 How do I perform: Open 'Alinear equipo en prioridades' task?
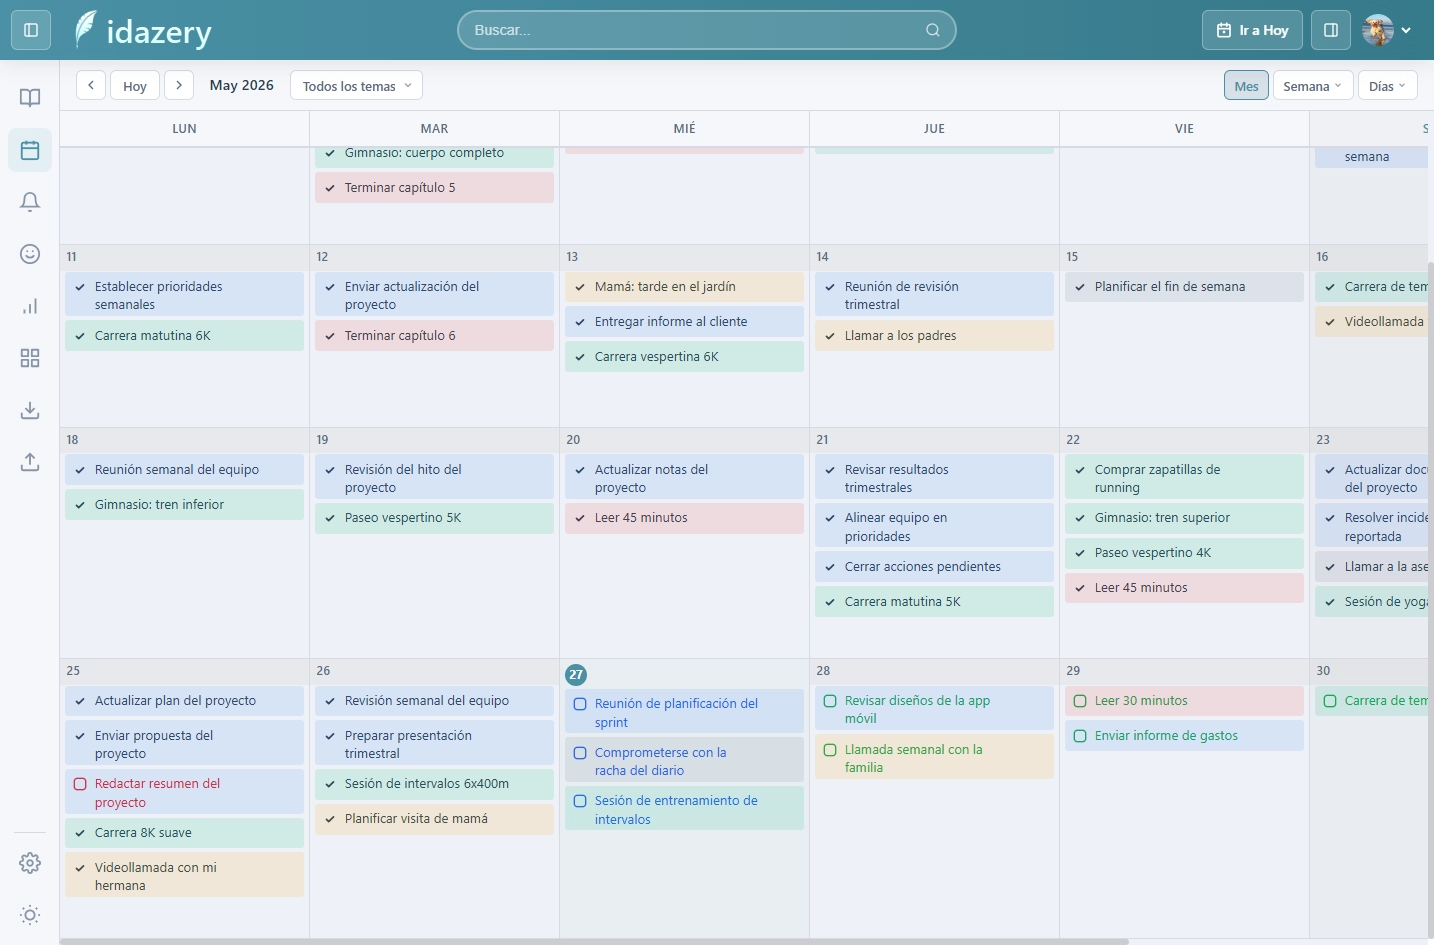934,527
